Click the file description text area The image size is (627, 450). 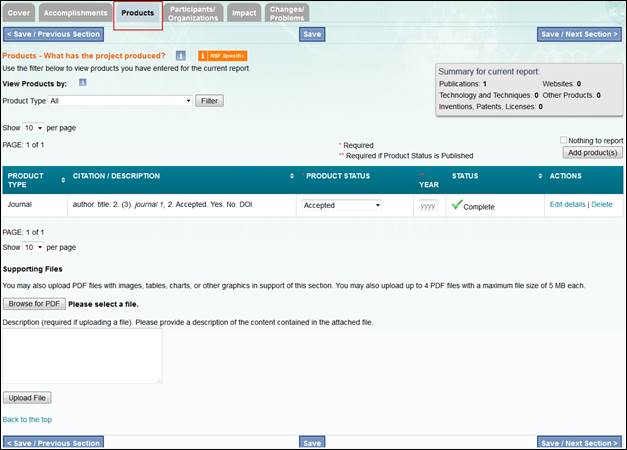coord(82,356)
